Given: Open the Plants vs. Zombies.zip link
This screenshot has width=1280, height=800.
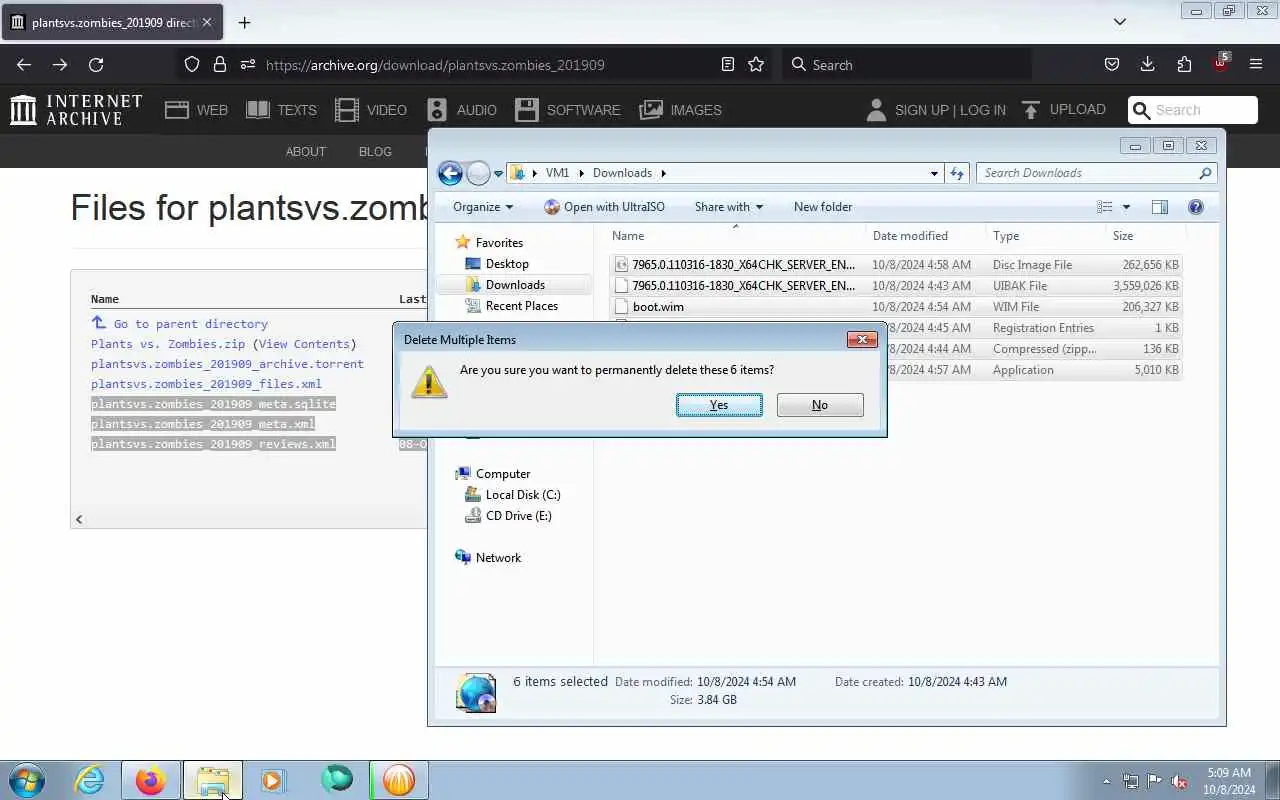Looking at the screenshot, I should click(168, 344).
